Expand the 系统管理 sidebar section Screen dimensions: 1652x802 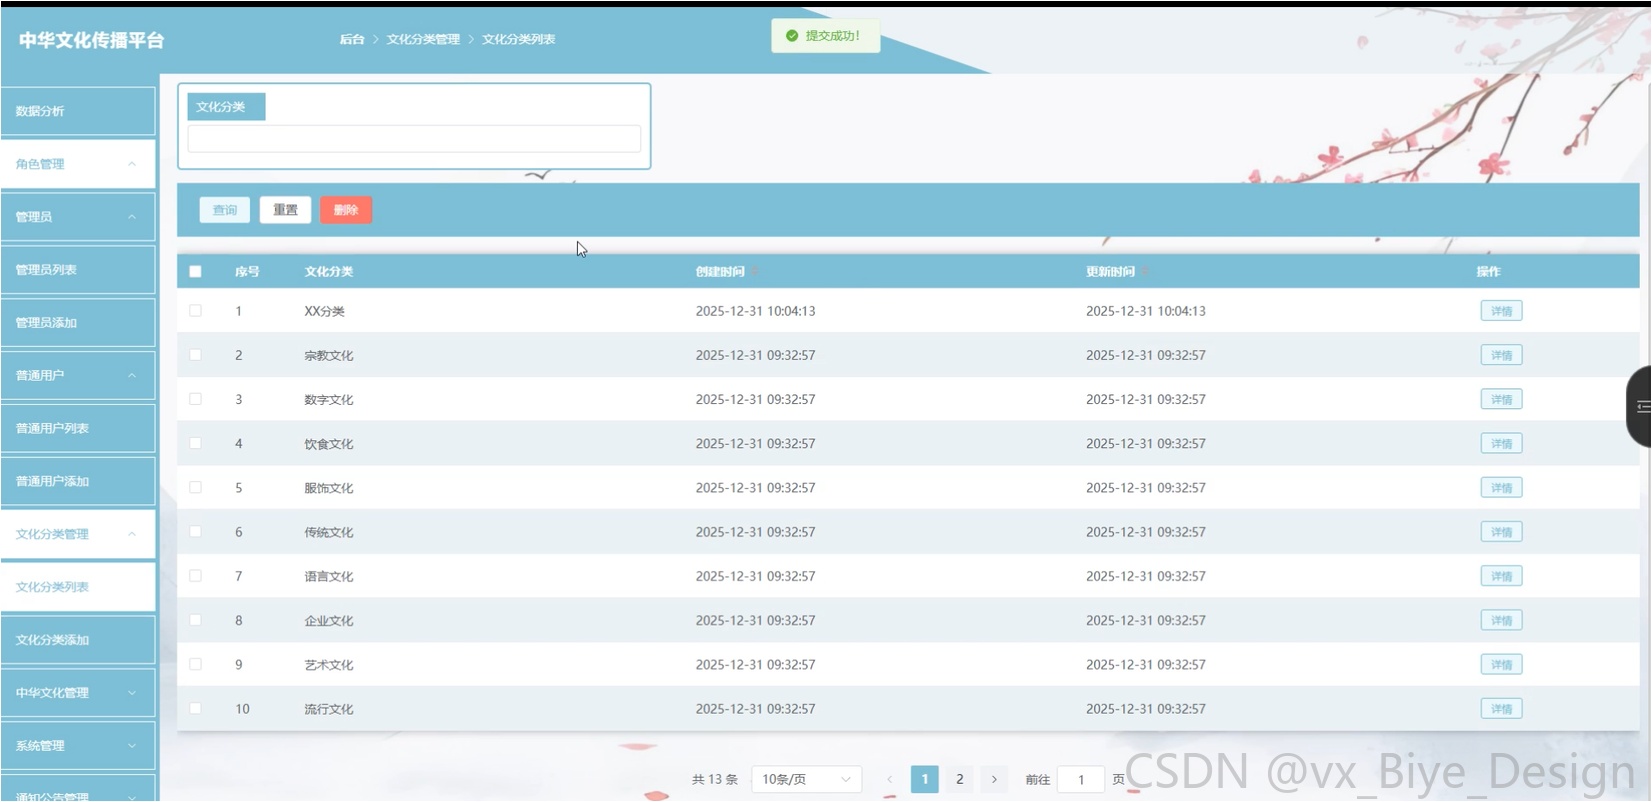point(78,746)
